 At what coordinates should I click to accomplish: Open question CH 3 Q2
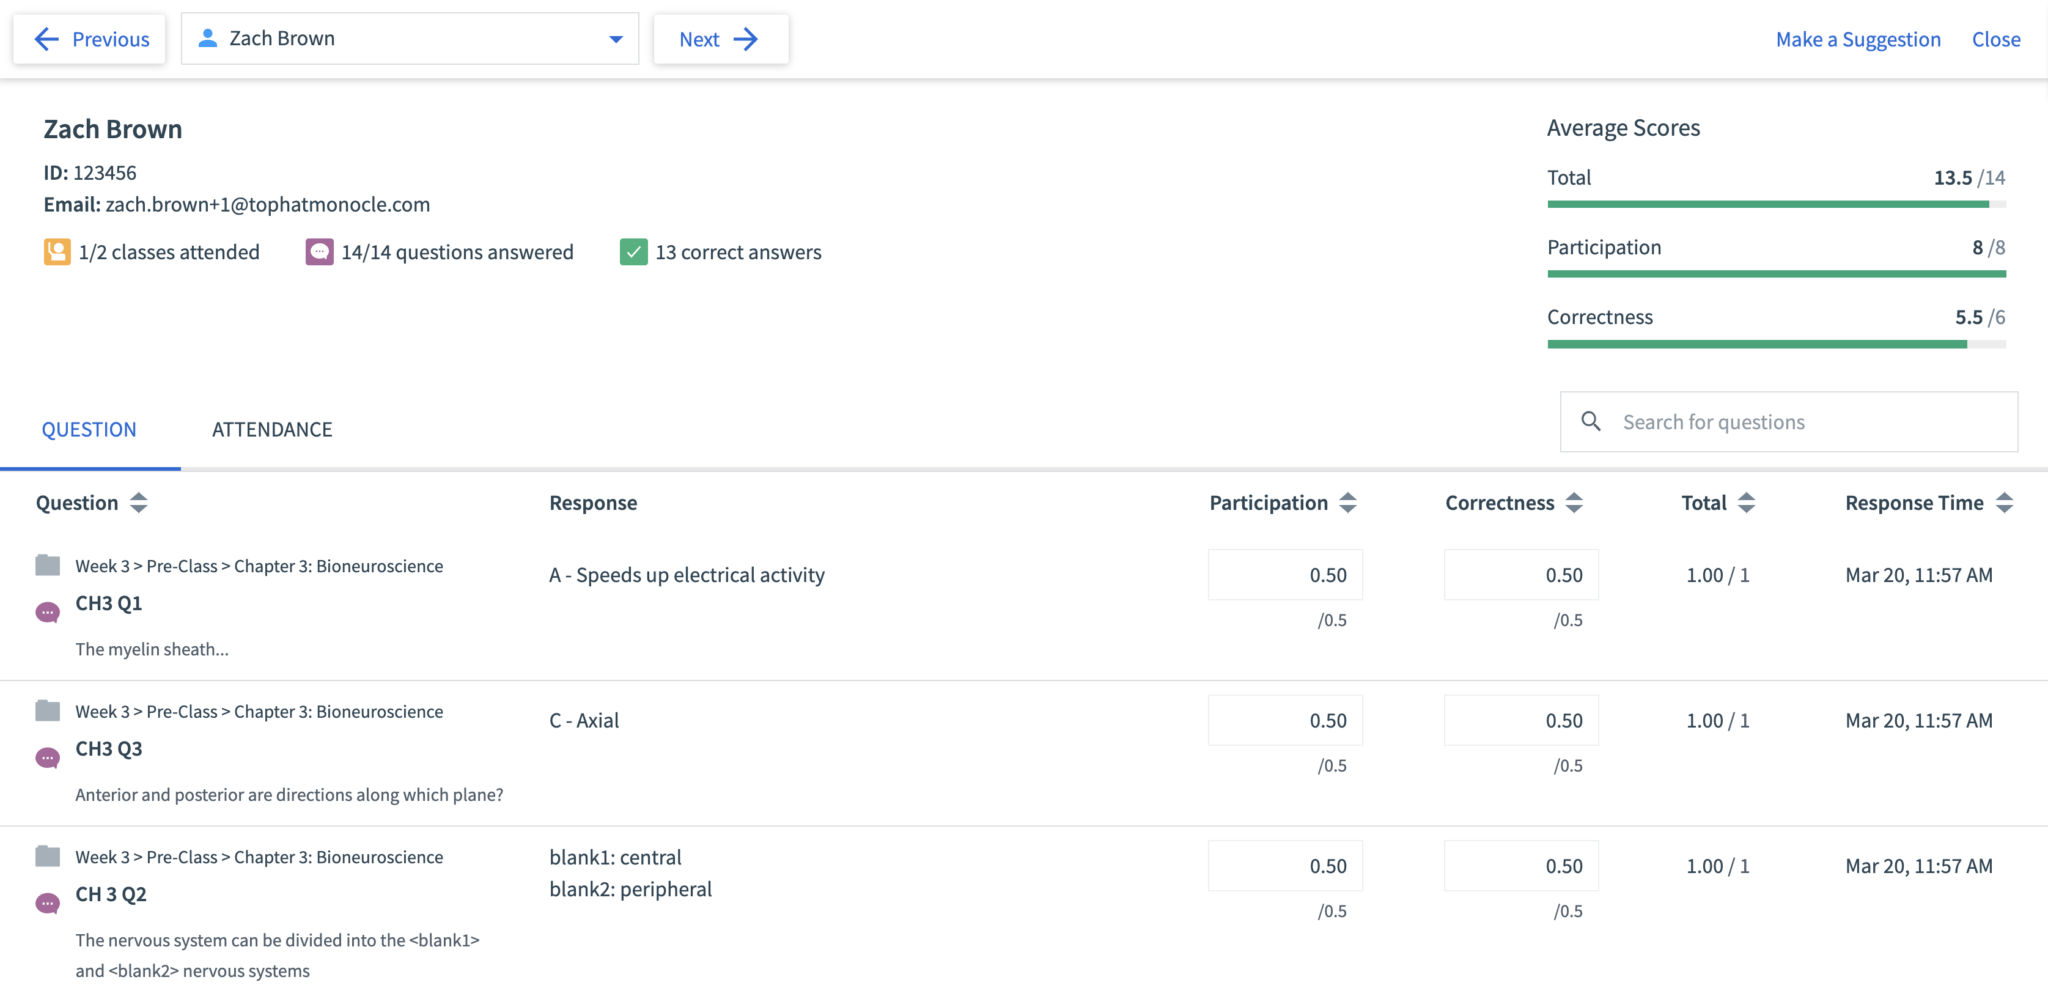point(111,894)
